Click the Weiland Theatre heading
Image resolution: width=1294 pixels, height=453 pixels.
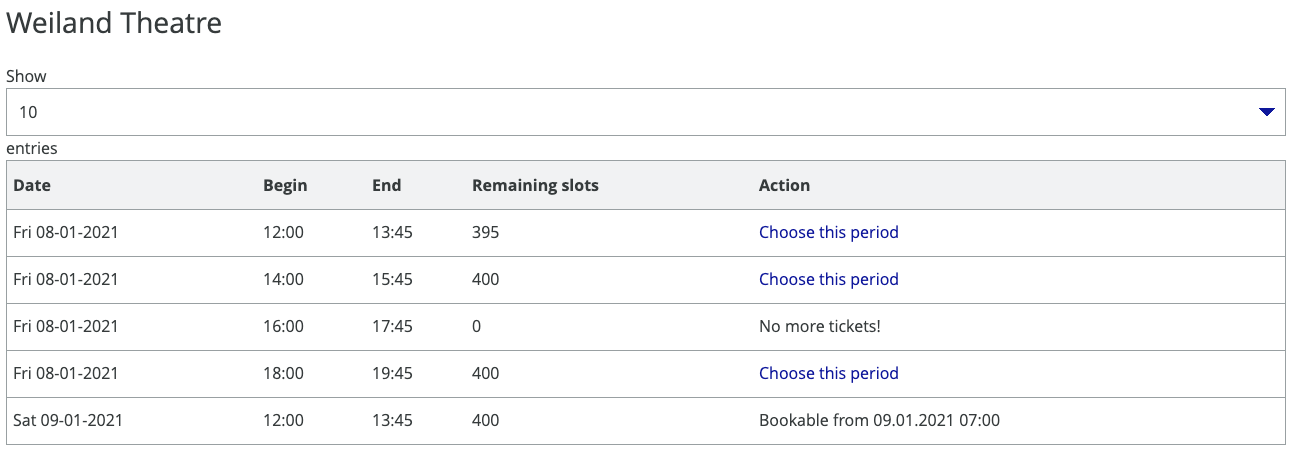click(114, 24)
